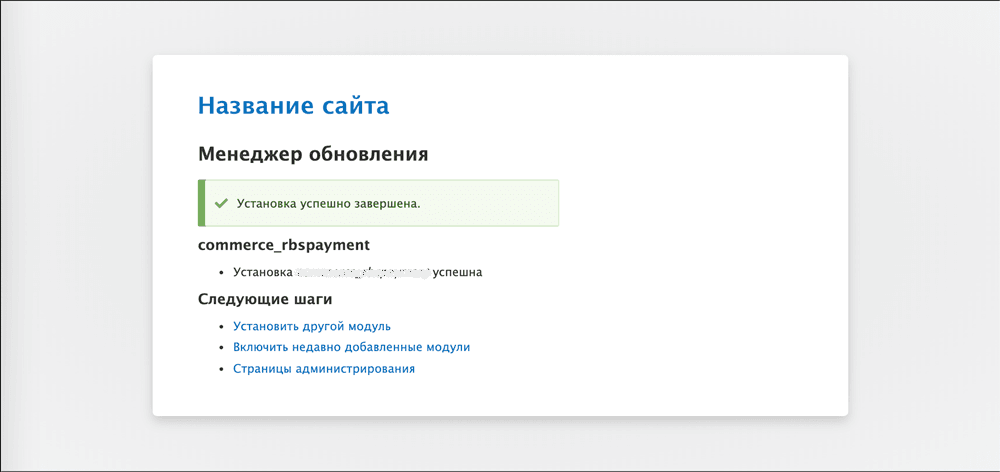The width and height of the screenshot is (1000, 472).
Task: Click the bullet before "Установить другой модуль"
Action: (221, 327)
